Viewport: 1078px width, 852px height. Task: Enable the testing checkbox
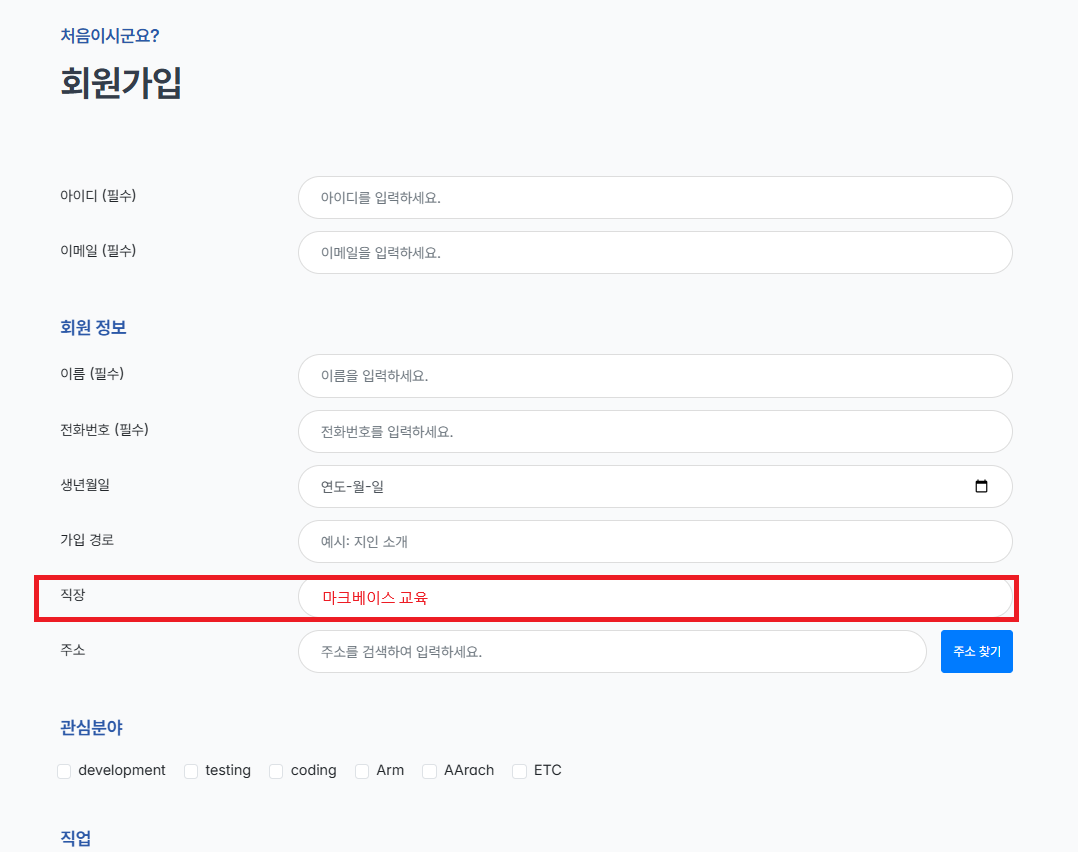point(191,771)
